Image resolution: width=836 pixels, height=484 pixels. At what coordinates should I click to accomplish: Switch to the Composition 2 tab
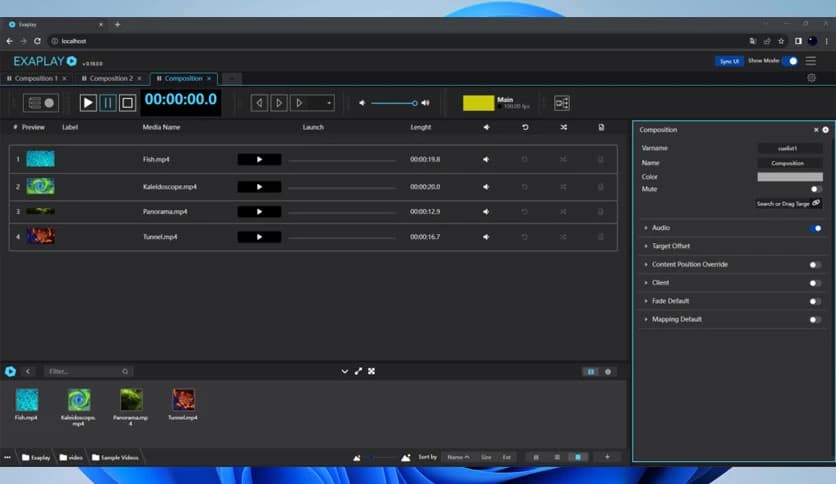[x=110, y=78]
